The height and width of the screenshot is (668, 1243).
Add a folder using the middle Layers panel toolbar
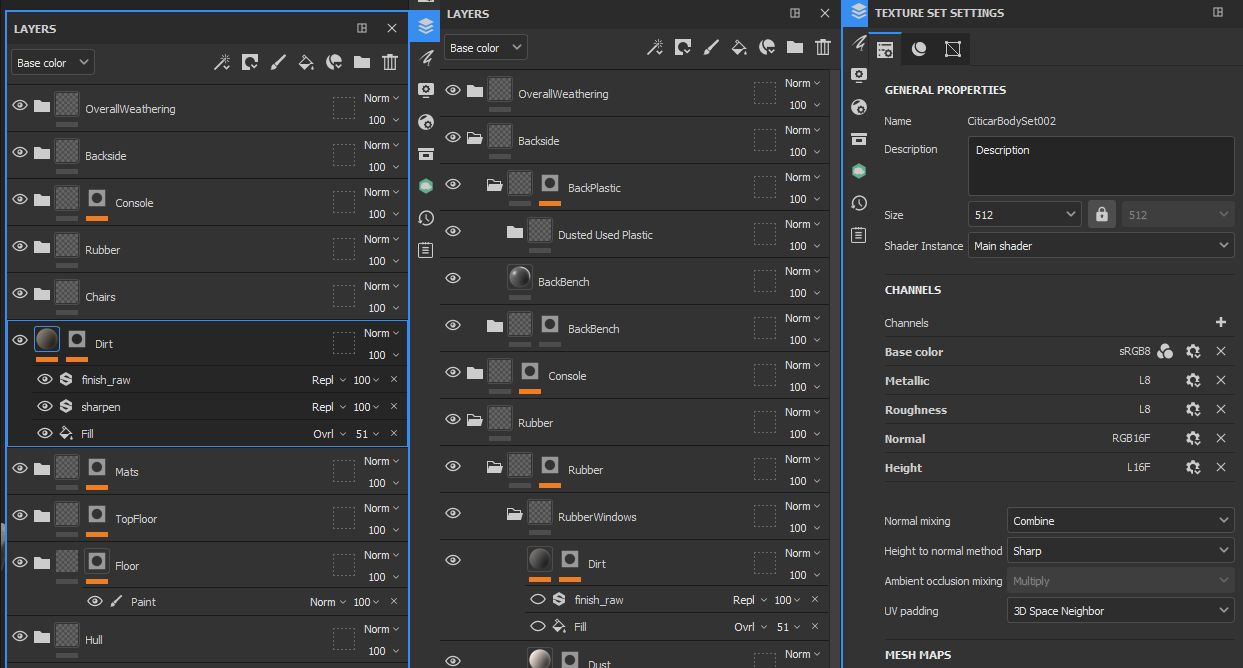(x=795, y=47)
